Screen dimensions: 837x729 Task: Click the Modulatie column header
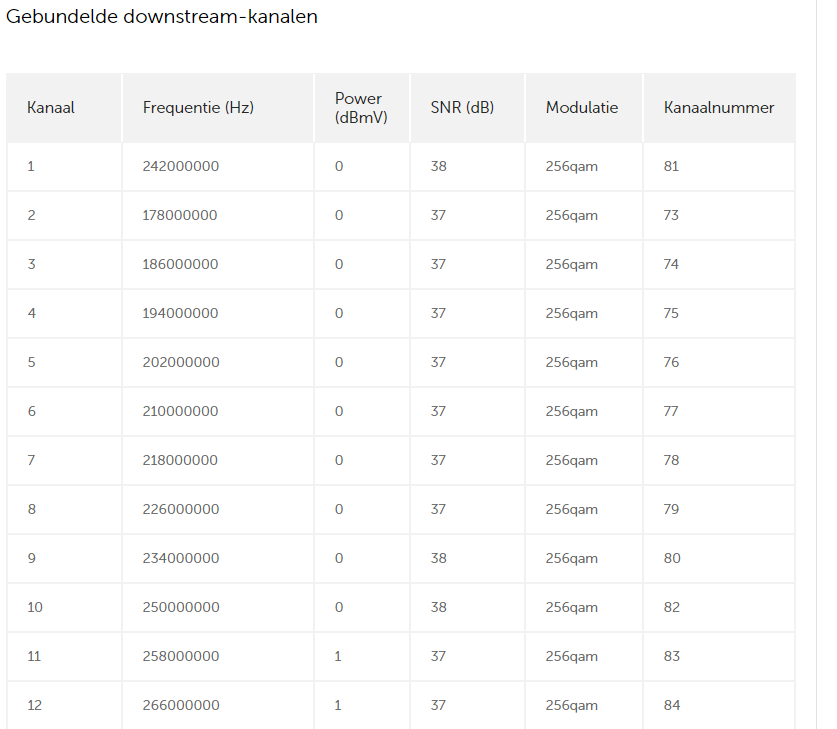click(582, 108)
